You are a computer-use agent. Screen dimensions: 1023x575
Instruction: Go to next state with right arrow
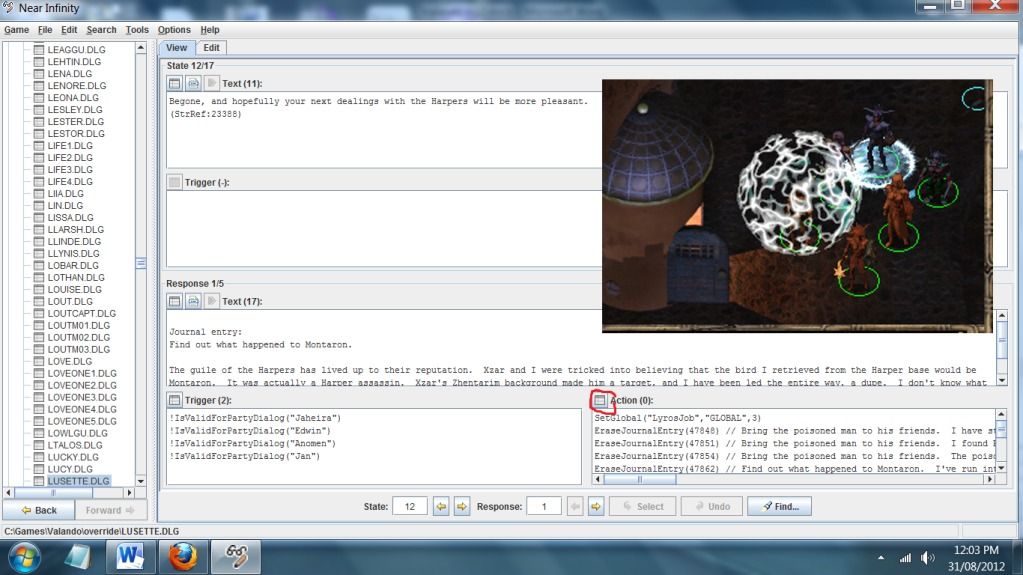(462, 507)
